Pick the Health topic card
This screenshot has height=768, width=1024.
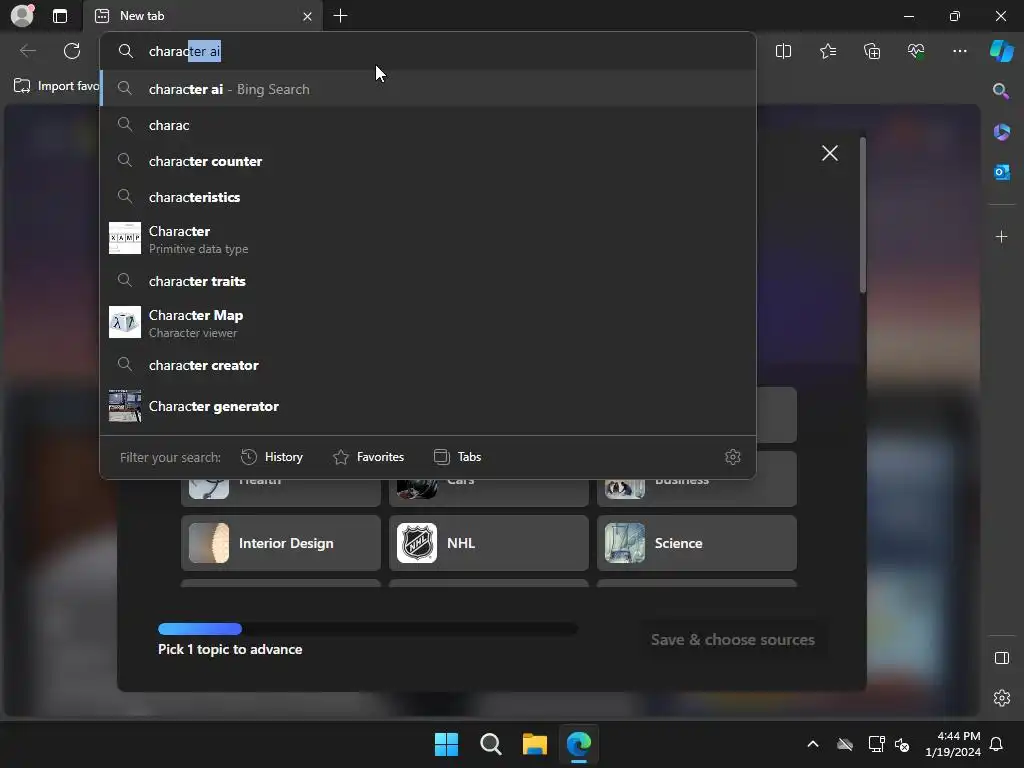(281, 493)
